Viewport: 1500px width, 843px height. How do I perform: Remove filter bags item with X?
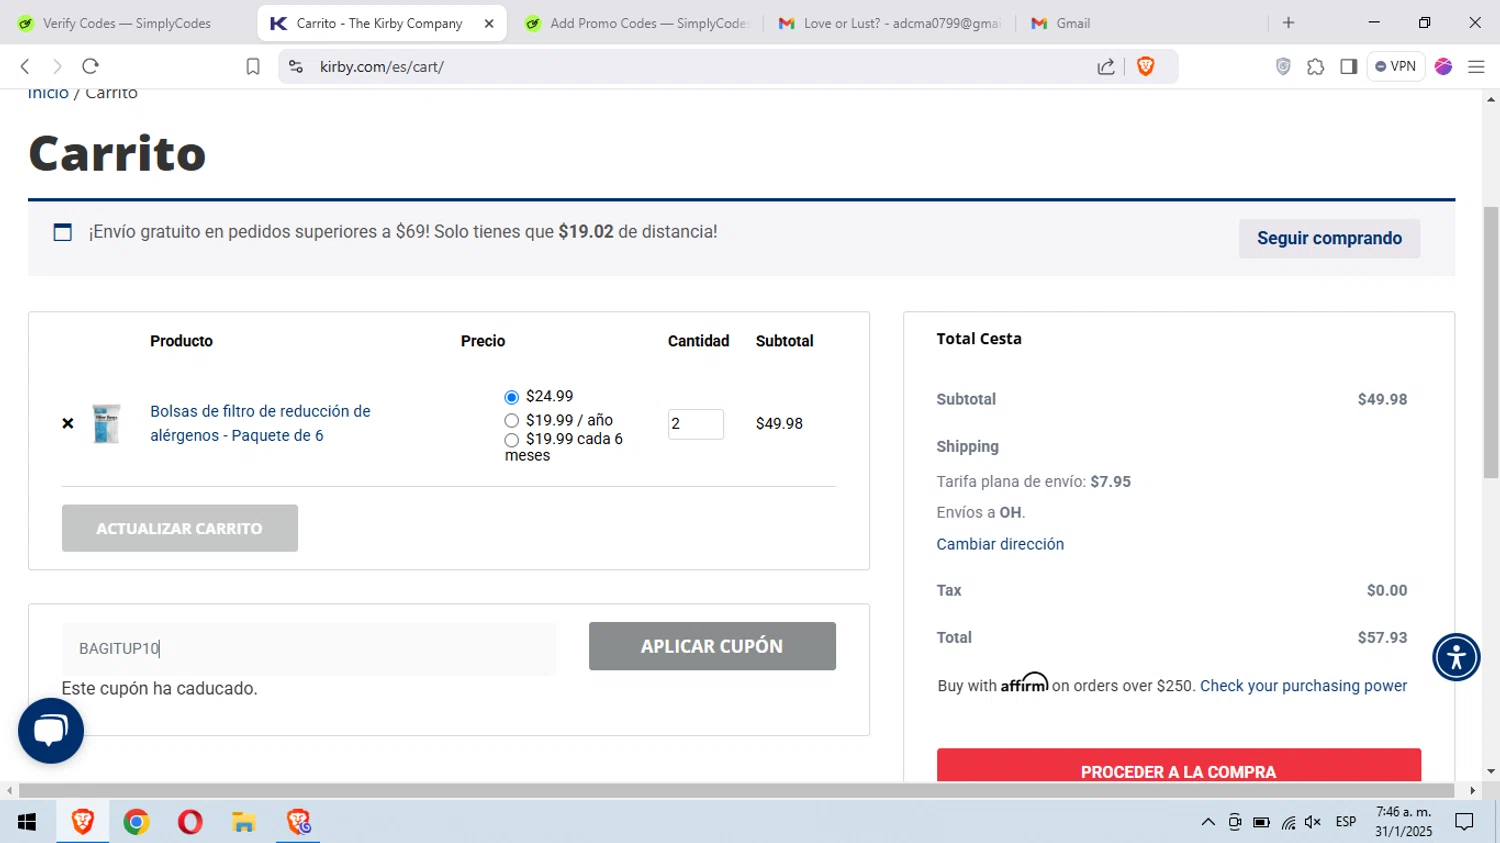[x=68, y=423]
